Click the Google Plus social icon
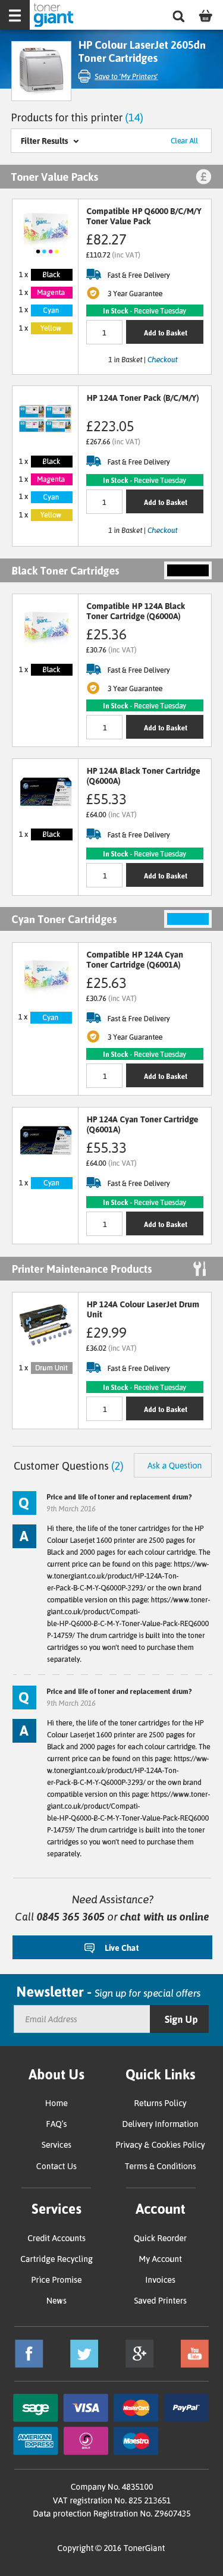The height and width of the screenshot is (2576, 223). pos(139,2354)
